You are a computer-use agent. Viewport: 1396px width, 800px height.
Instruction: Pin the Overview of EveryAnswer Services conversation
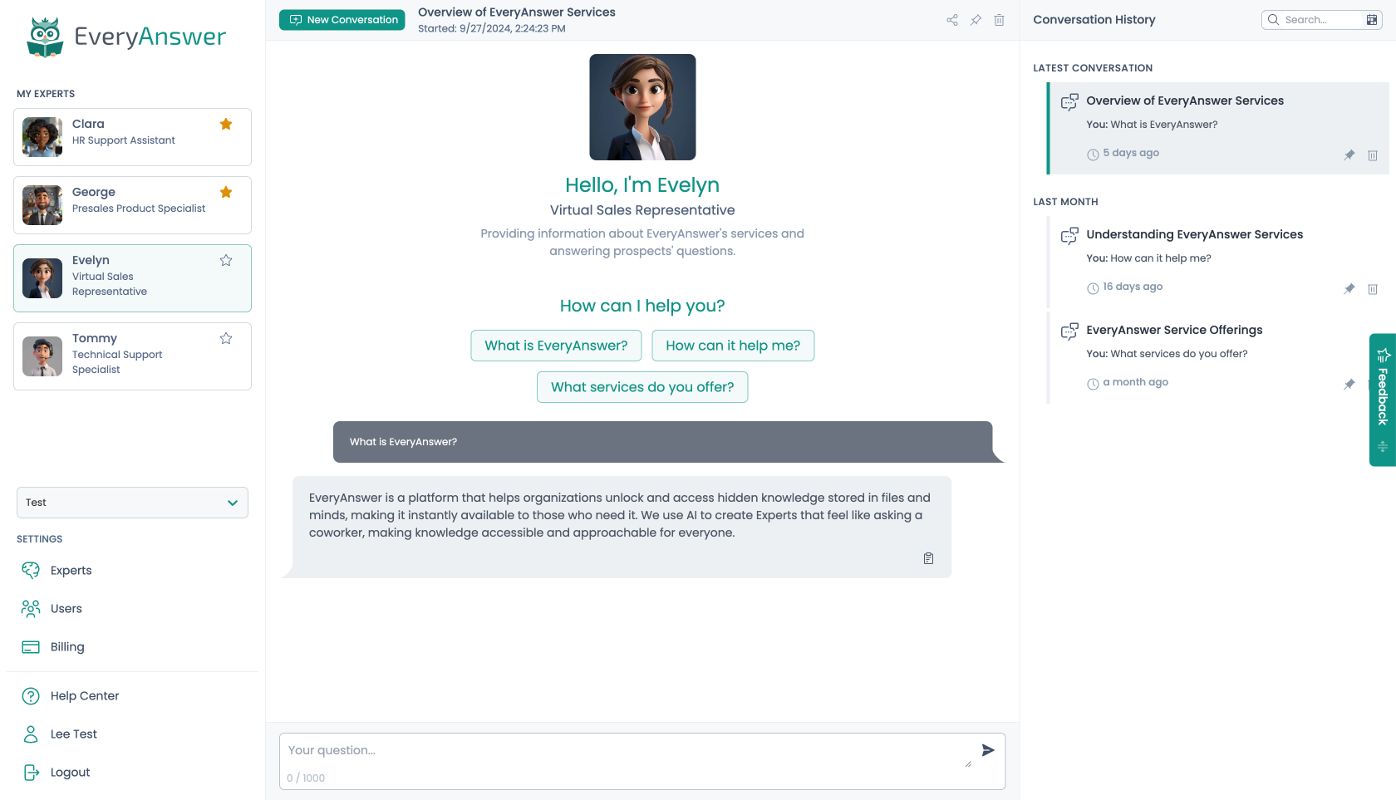[1349, 155]
